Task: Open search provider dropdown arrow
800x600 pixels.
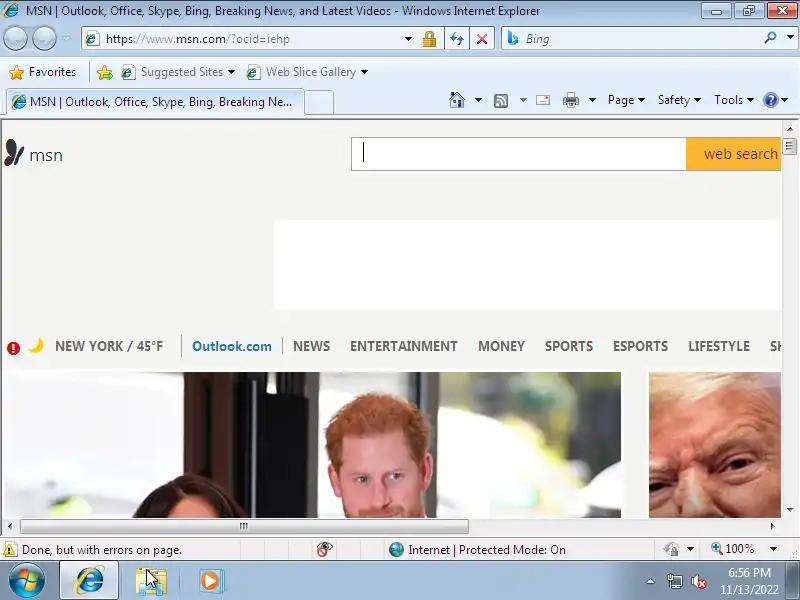Action: point(790,38)
